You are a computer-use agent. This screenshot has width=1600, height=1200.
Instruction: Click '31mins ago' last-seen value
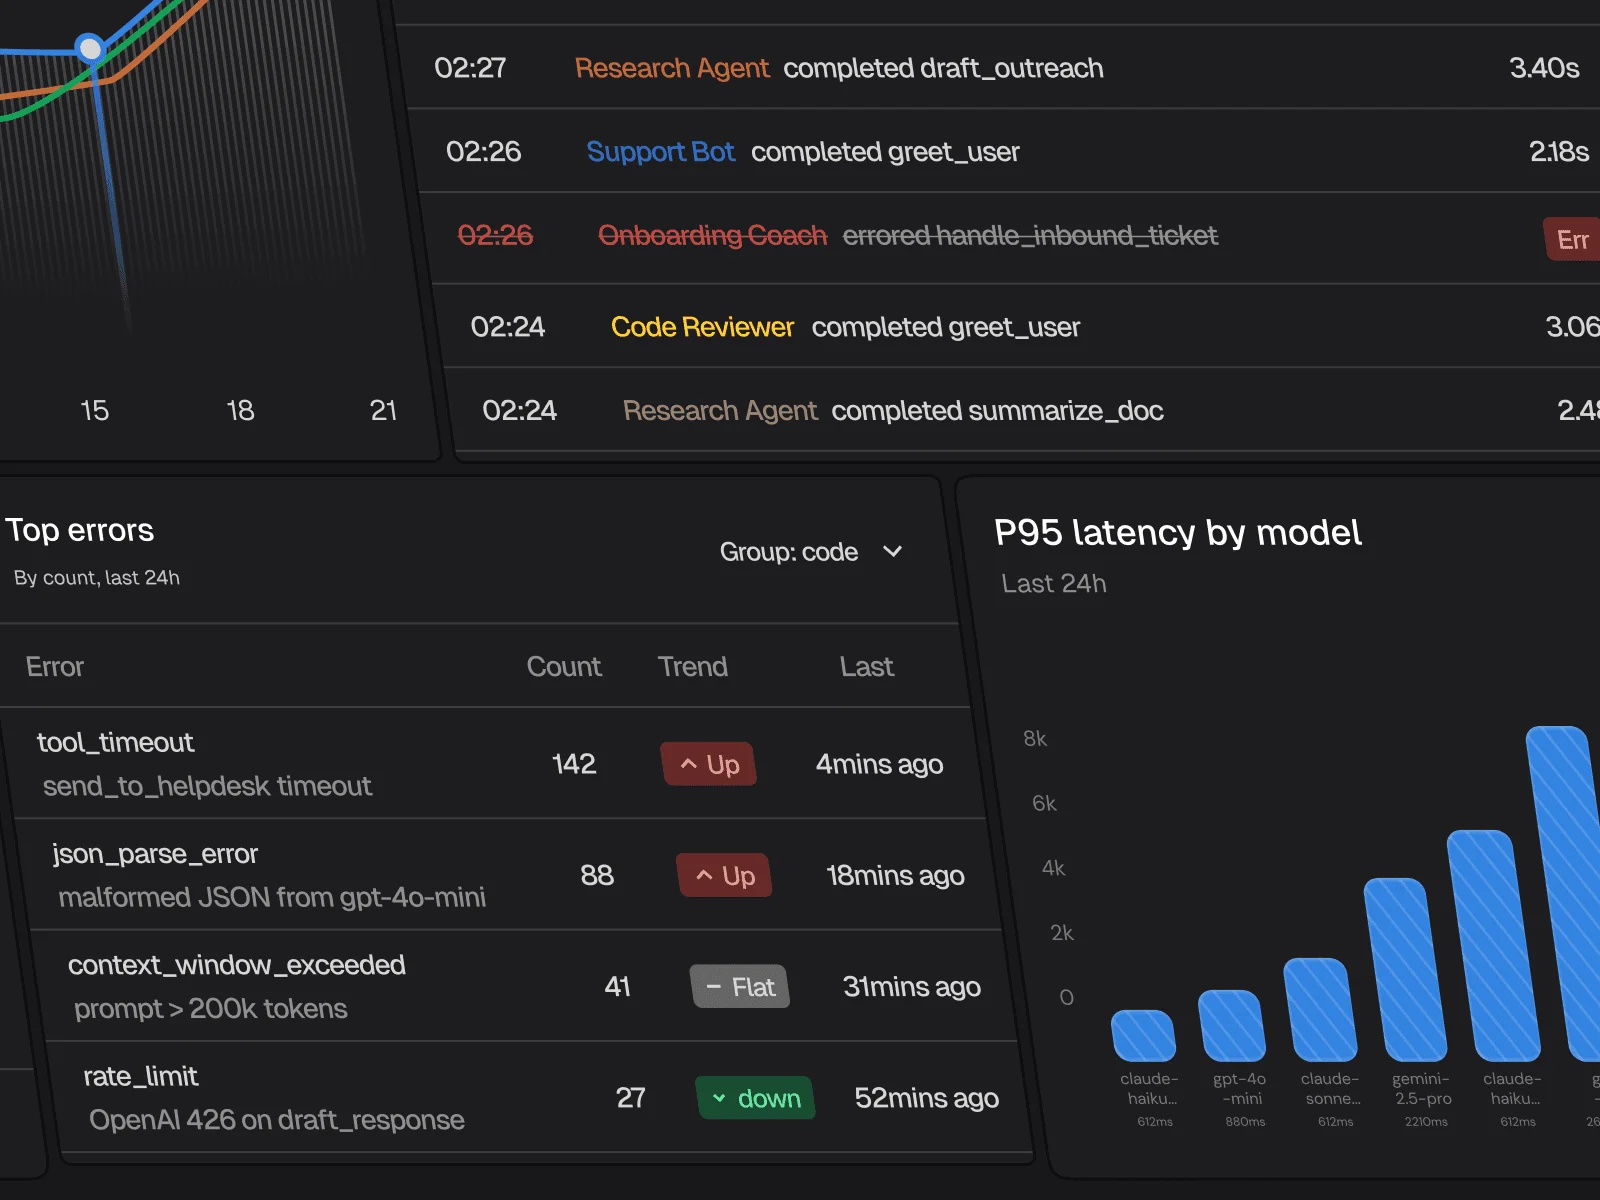(x=912, y=987)
